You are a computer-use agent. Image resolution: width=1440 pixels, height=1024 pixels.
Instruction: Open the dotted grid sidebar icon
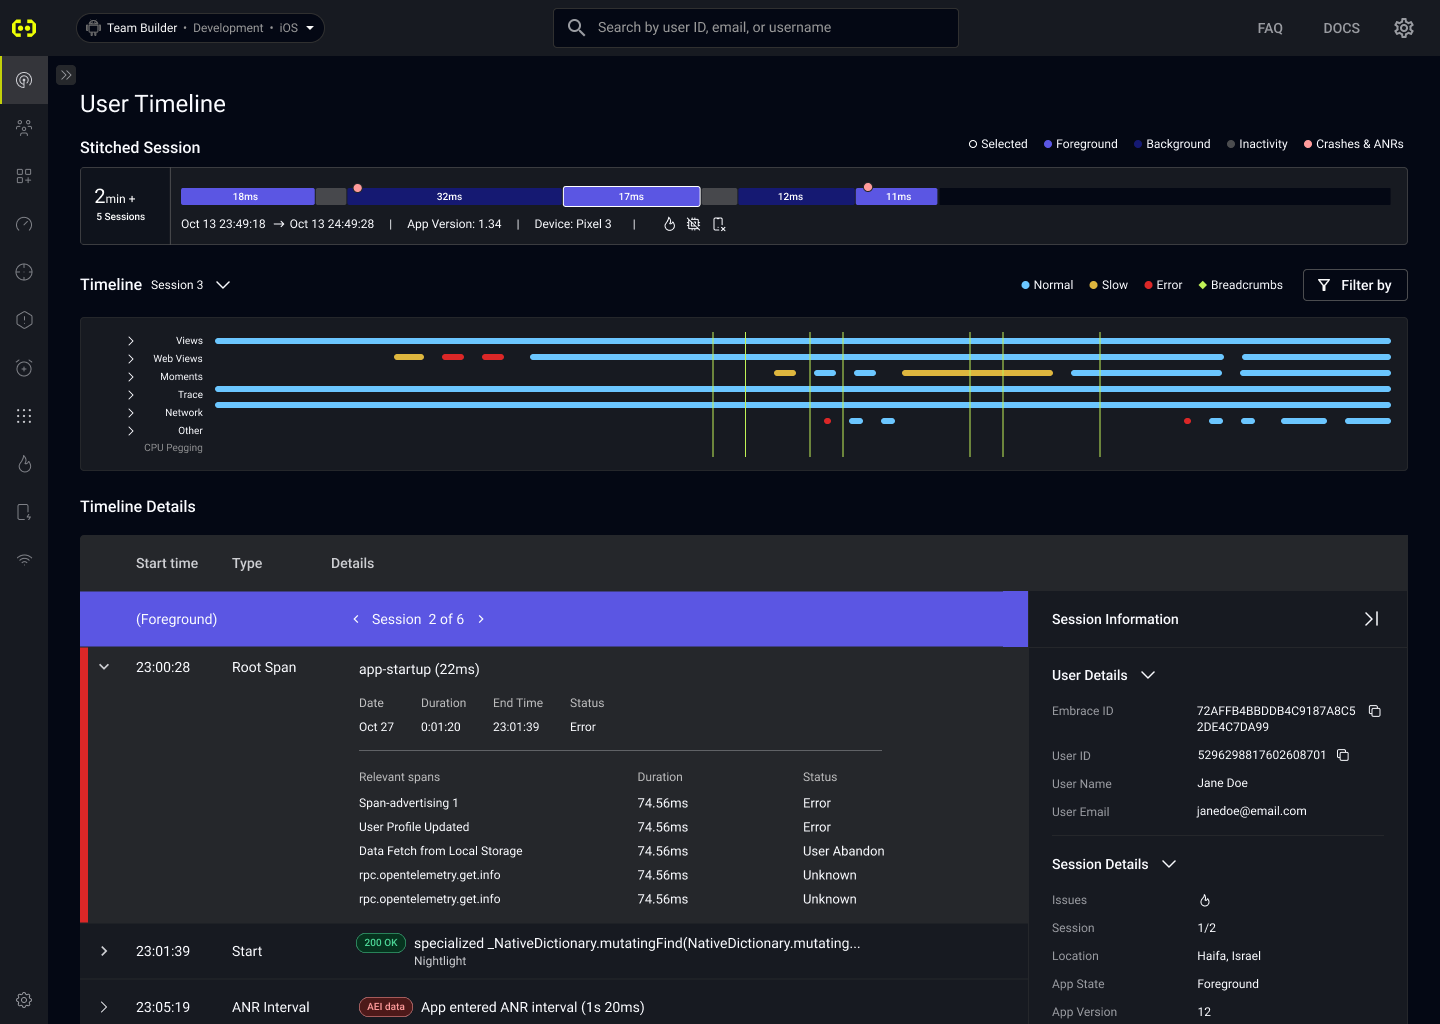(24, 416)
